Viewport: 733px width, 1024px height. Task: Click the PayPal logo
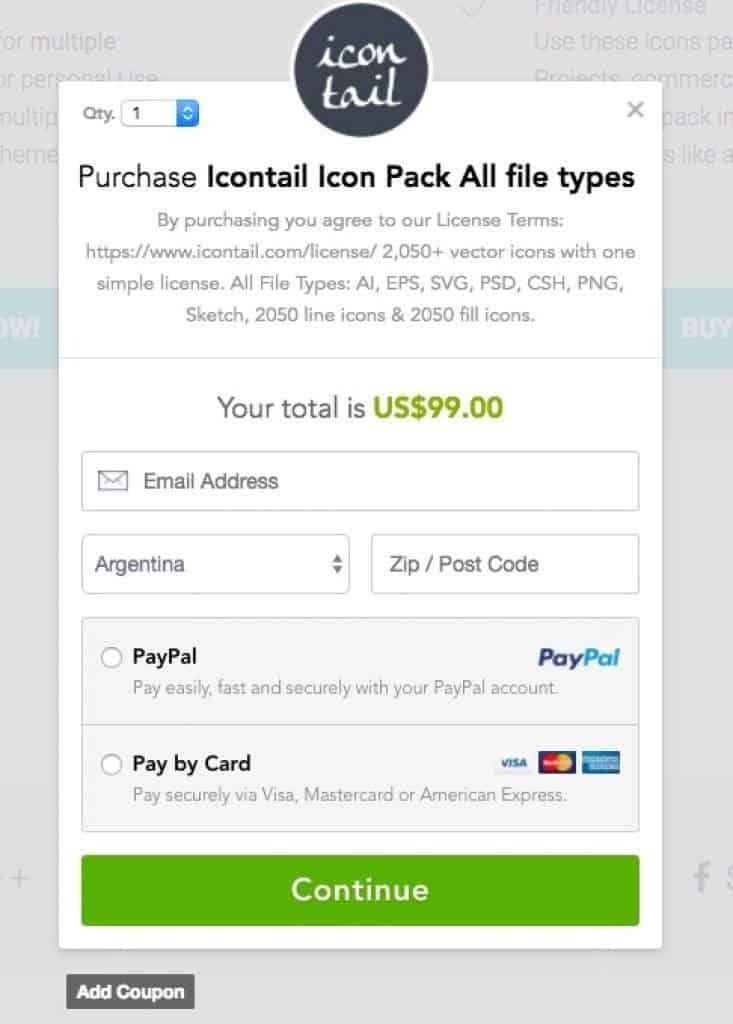coord(579,657)
